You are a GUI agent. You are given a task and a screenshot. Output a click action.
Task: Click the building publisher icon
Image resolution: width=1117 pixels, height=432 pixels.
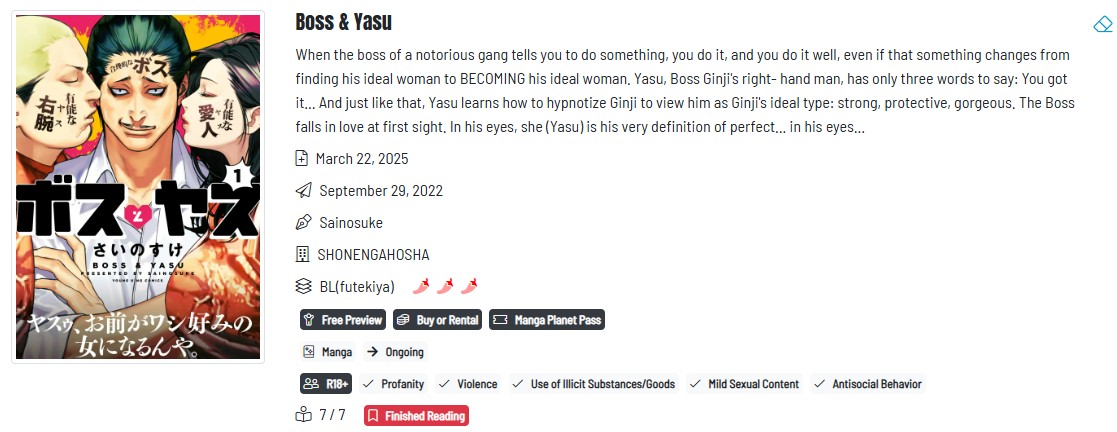[x=303, y=255]
